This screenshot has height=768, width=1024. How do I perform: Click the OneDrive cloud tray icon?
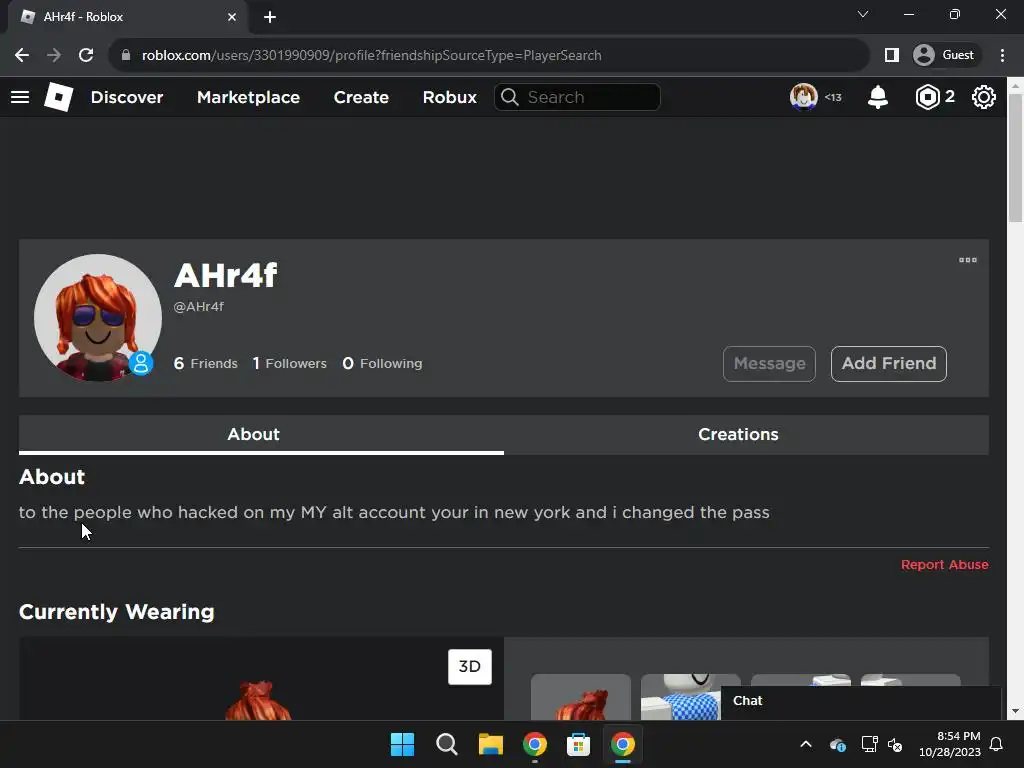pyautogui.click(x=838, y=744)
